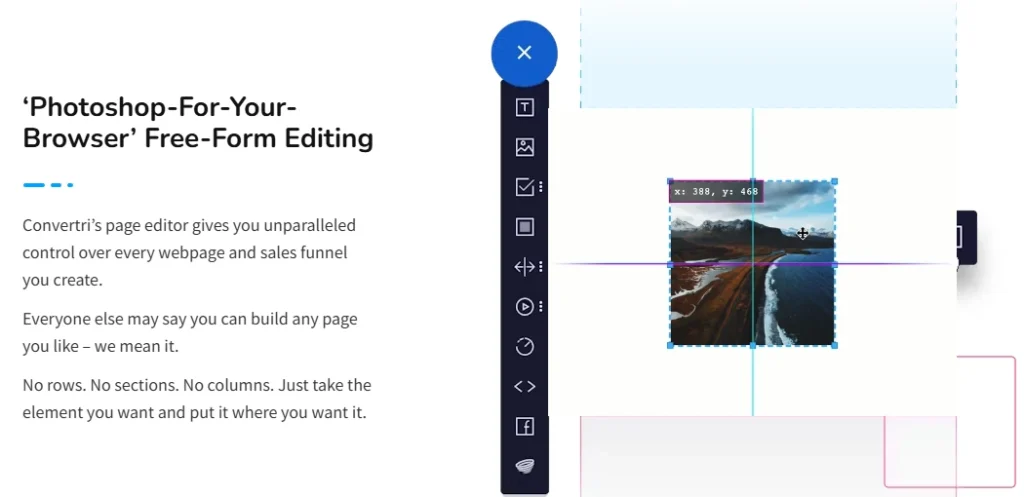Click the top-left resize handle of the photo
The width and height of the screenshot is (1024, 497).
point(670,182)
